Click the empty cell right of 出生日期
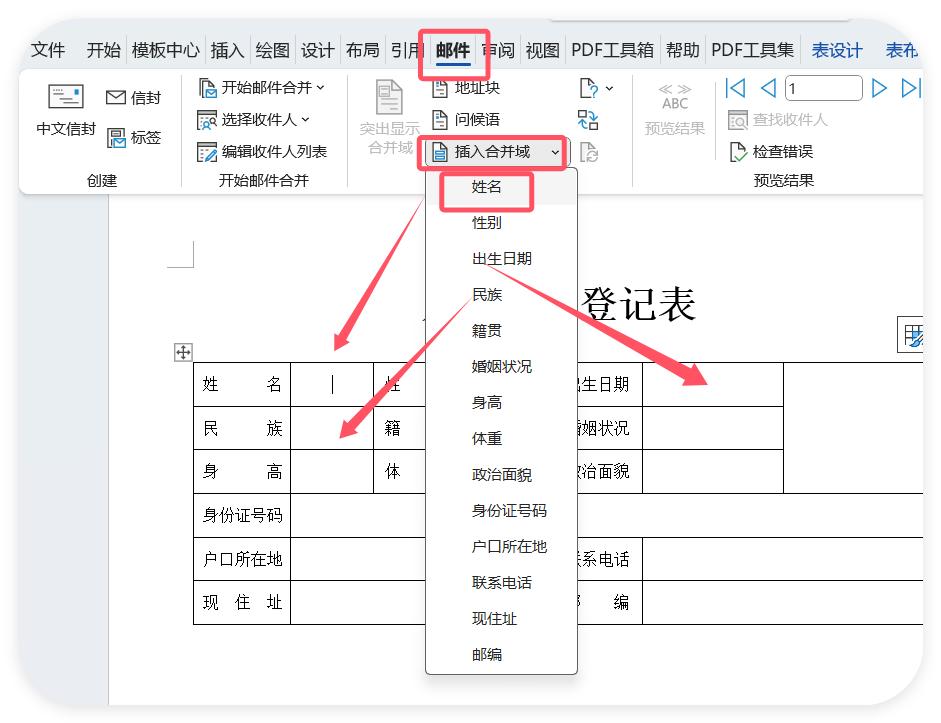The width and height of the screenshot is (941, 723). point(712,385)
